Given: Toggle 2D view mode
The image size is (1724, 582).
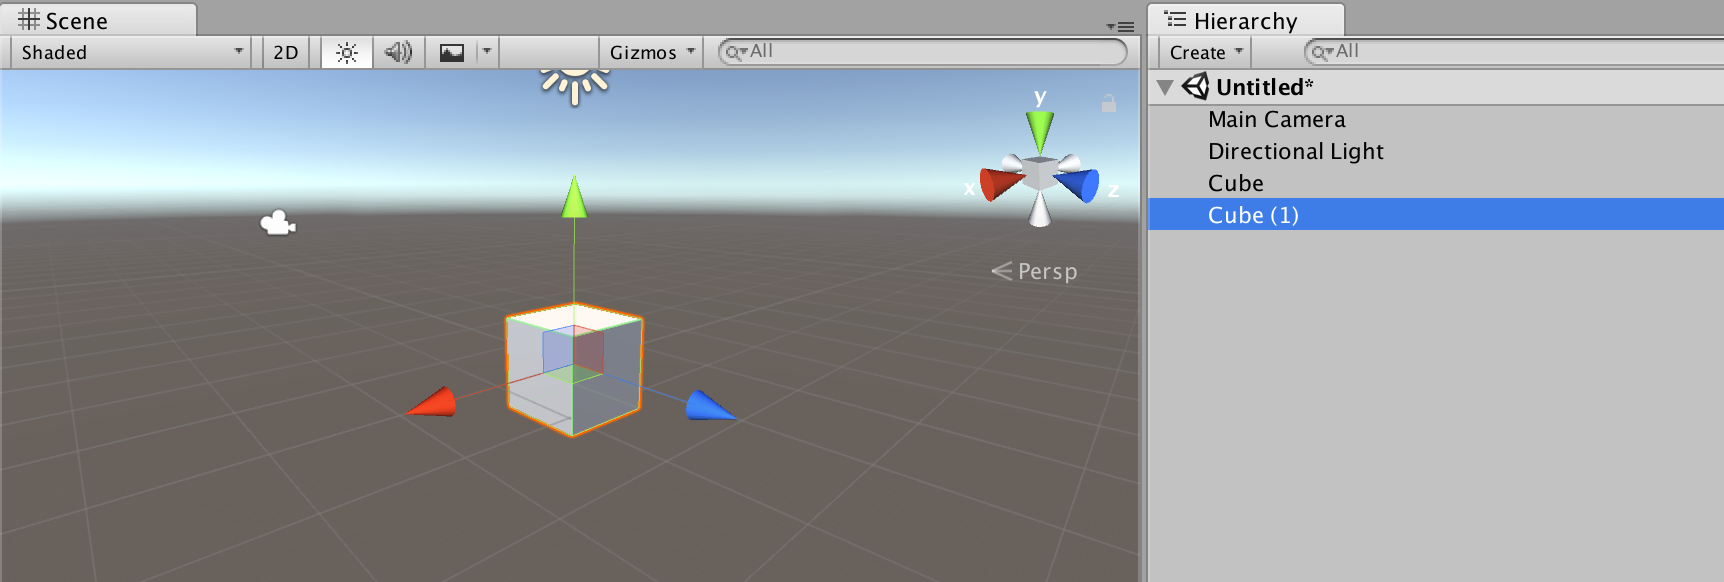Looking at the screenshot, I should click(286, 53).
